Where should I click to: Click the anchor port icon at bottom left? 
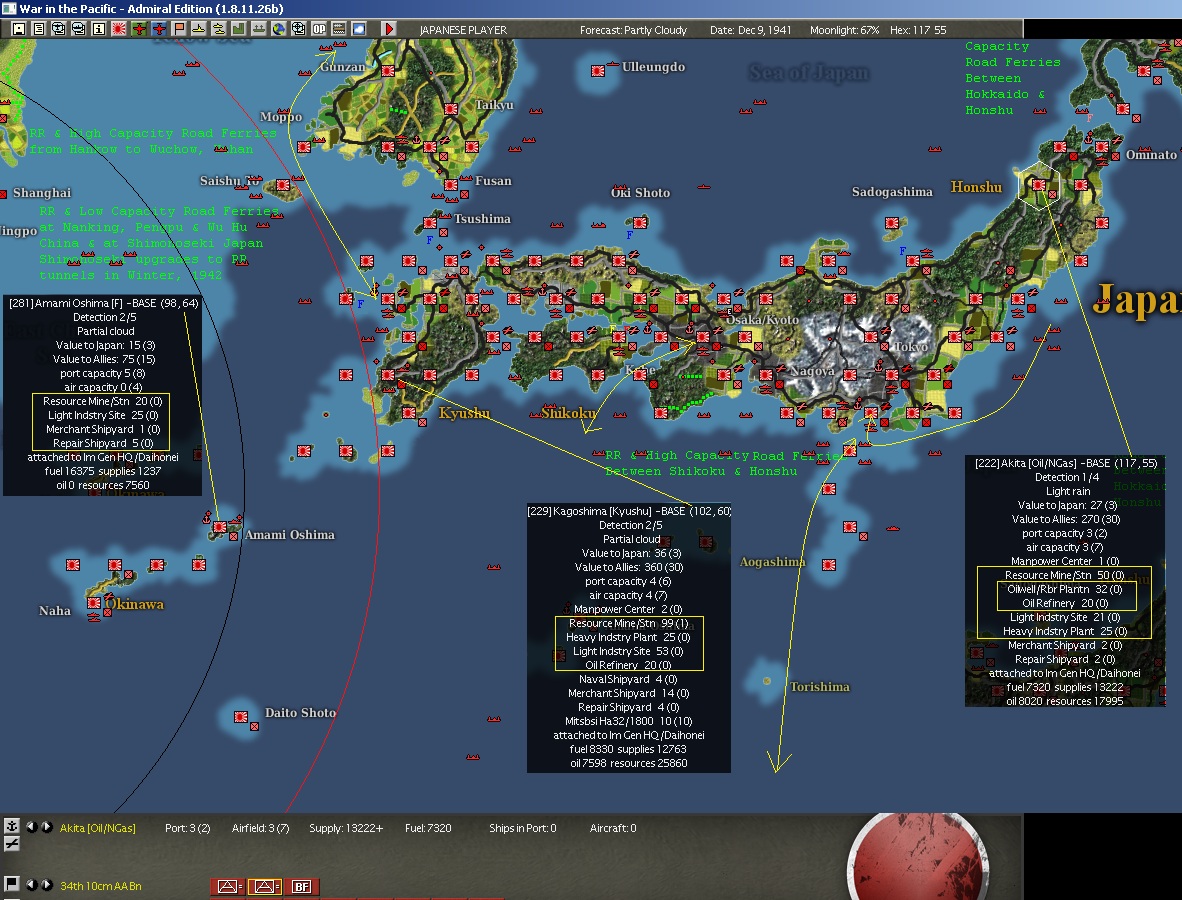click(11, 826)
